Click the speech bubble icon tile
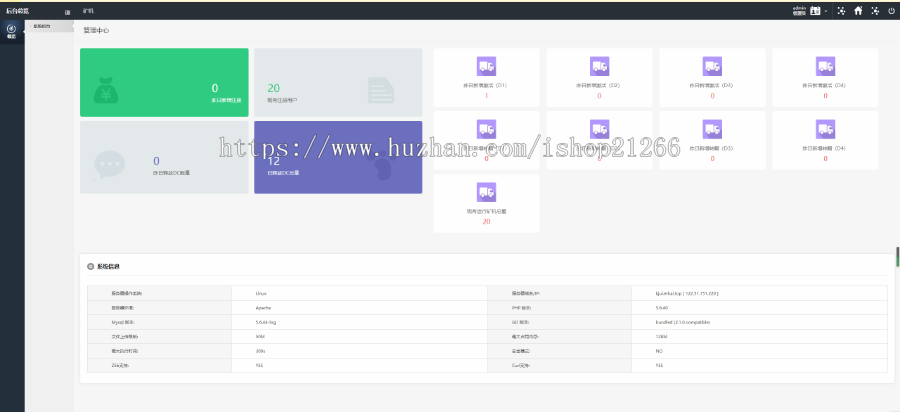This screenshot has width=900, height=412. [x=109, y=164]
